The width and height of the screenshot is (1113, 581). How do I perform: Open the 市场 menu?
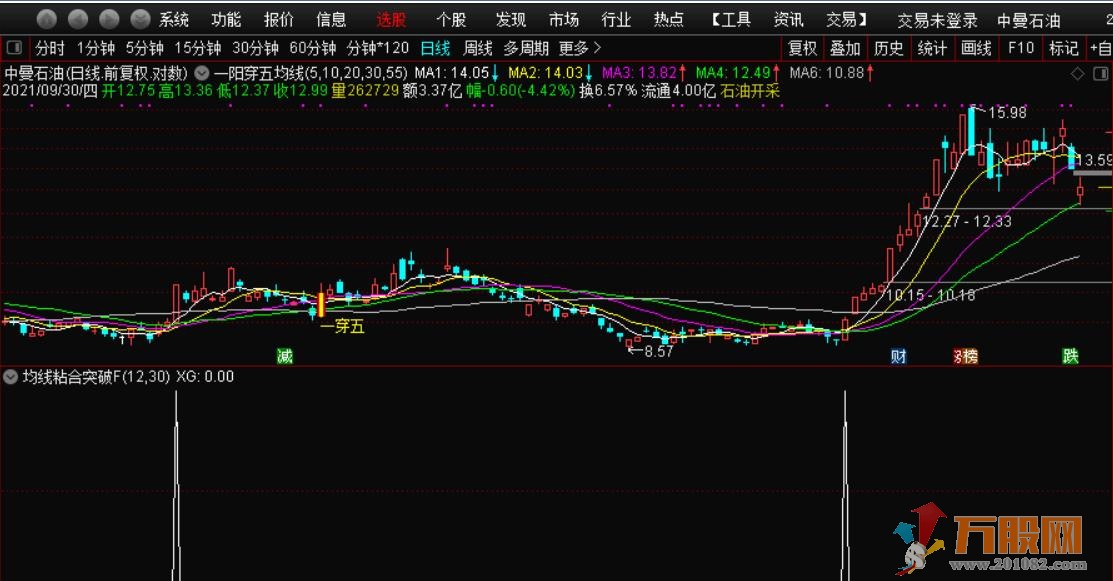tap(564, 20)
